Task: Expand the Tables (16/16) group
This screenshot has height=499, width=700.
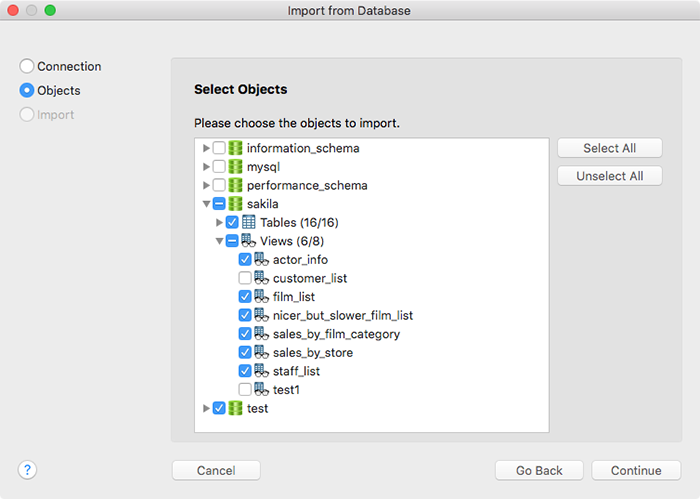Action: coord(219,222)
